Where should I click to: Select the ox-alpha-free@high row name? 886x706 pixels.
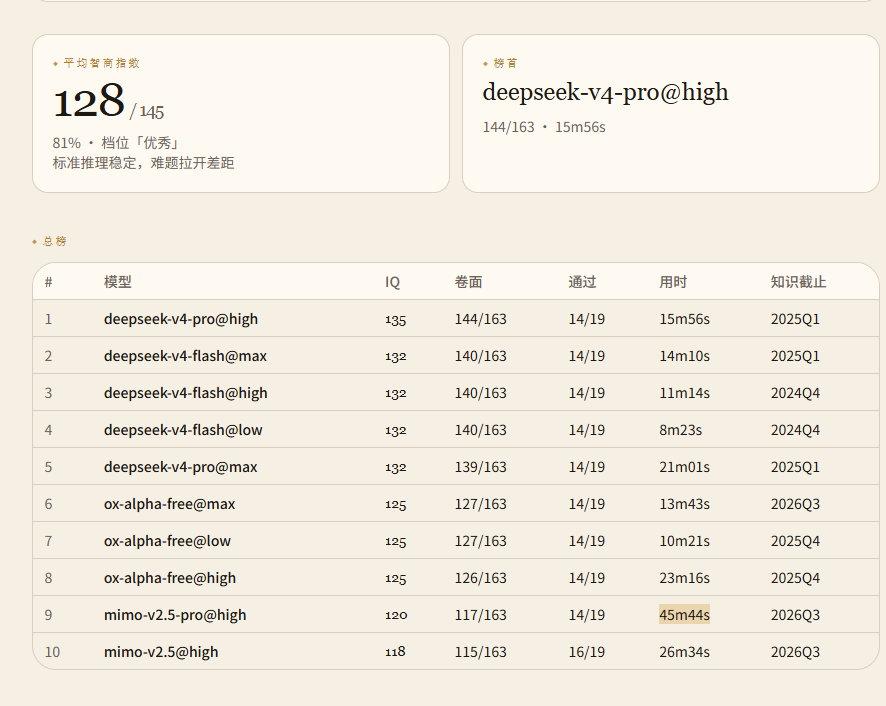click(170, 578)
